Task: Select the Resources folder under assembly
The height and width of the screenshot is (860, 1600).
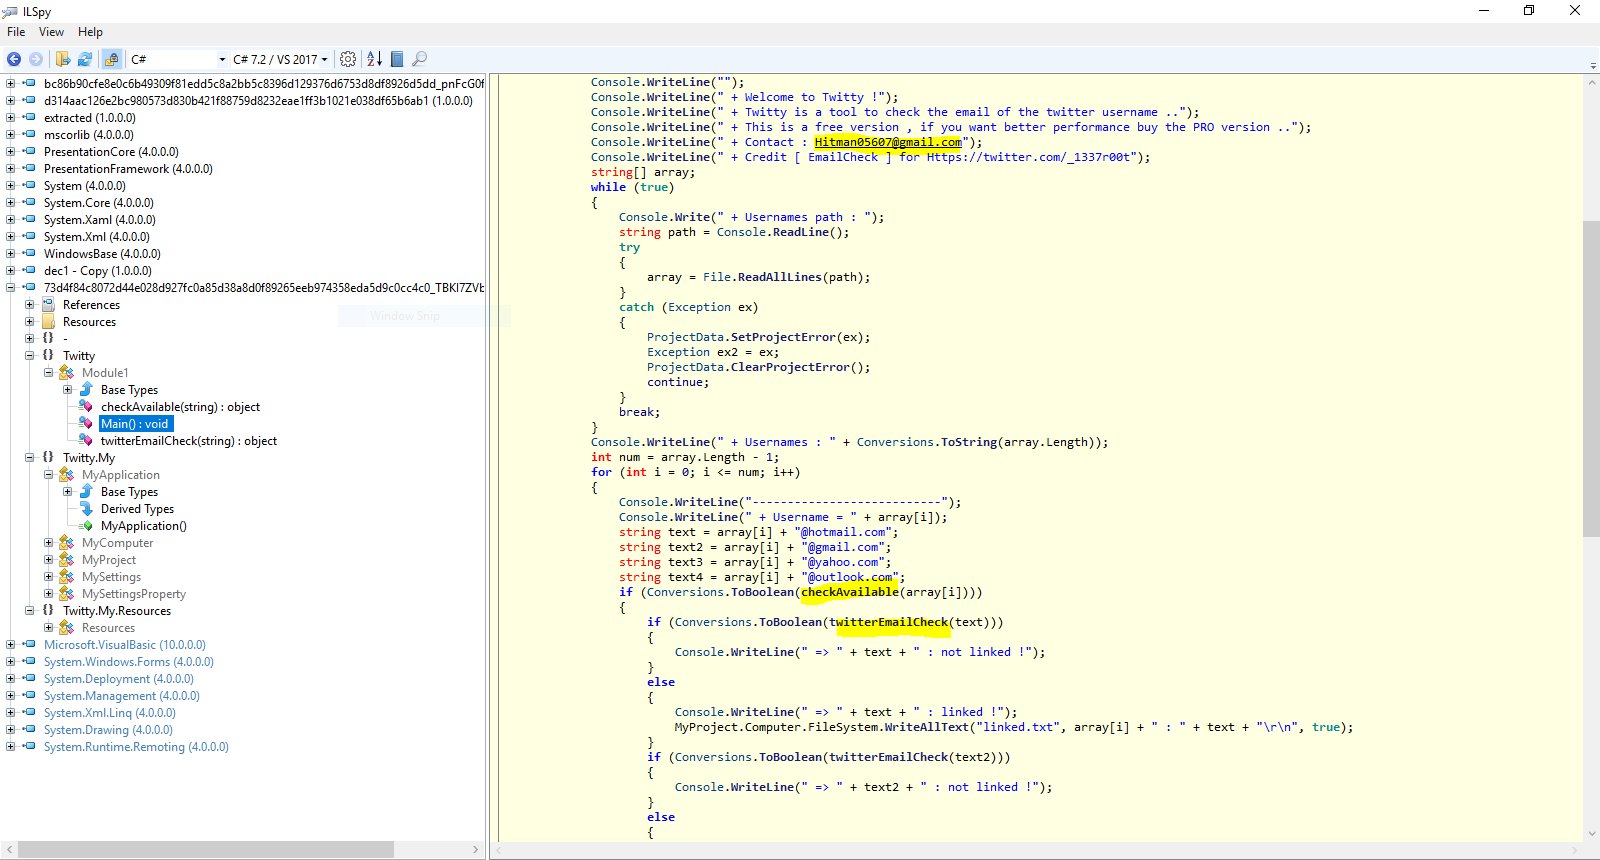Action: [89, 322]
